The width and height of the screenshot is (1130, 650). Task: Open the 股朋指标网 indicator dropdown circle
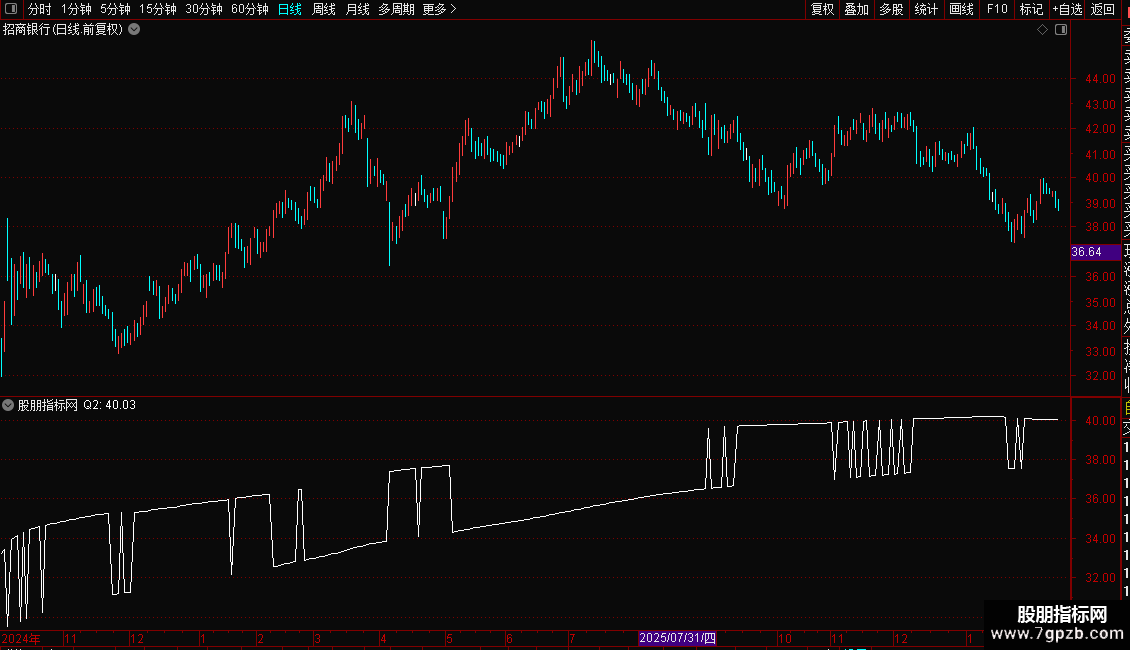coord(8,405)
